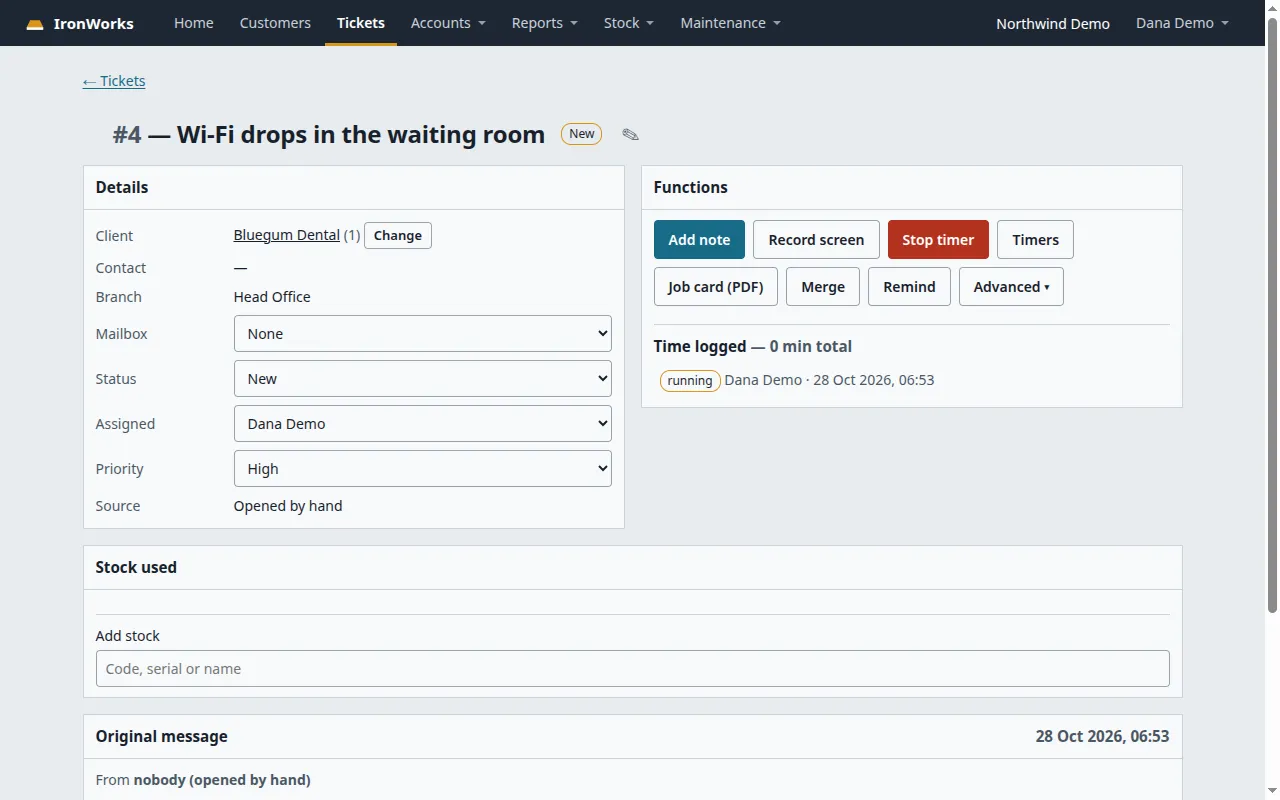Click the Time logged total heading

click(753, 346)
